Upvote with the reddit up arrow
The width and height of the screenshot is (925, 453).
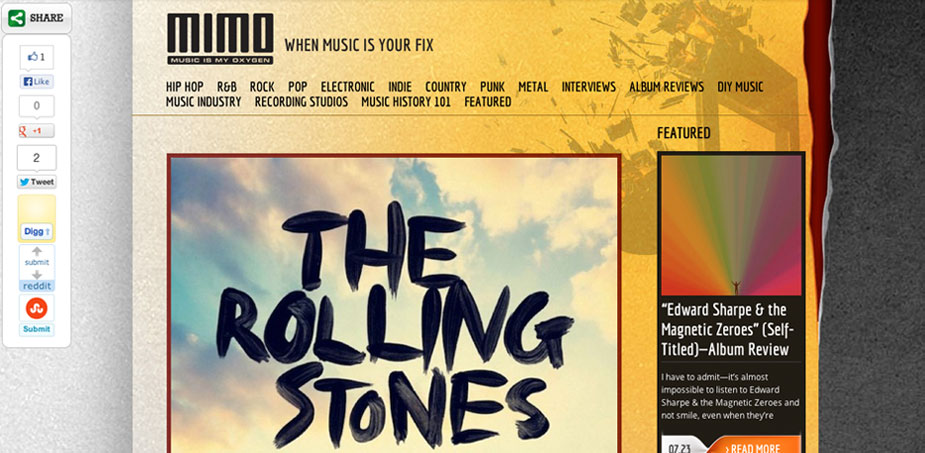37,252
